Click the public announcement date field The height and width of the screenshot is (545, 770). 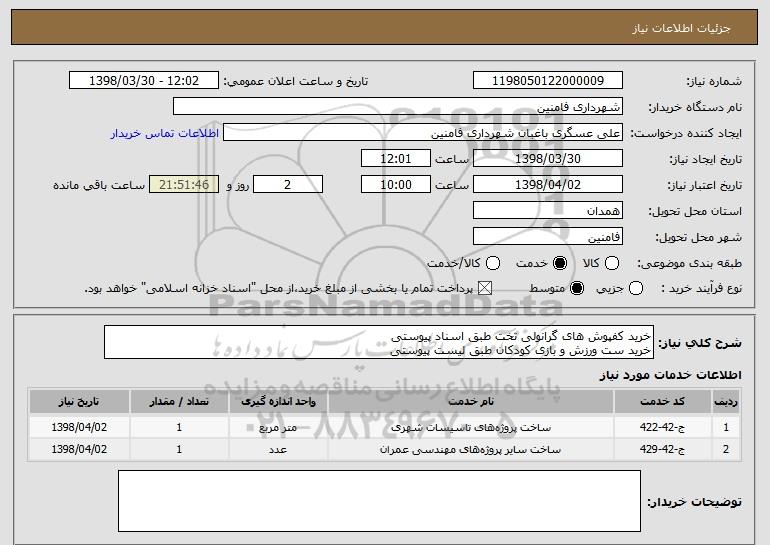pyautogui.click(x=144, y=81)
